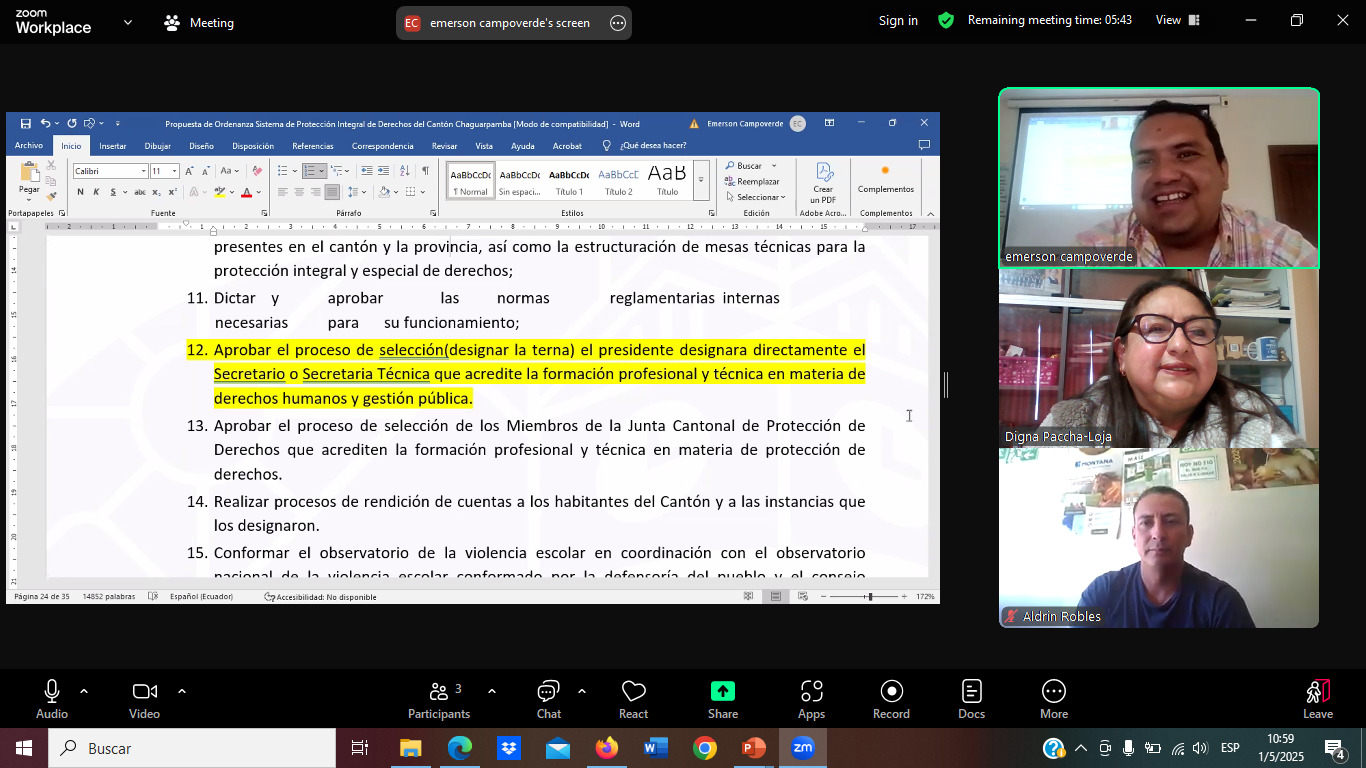Leave the Zoom meeting
Screen dimensions: 1366x768
(x=1318, y=700)
